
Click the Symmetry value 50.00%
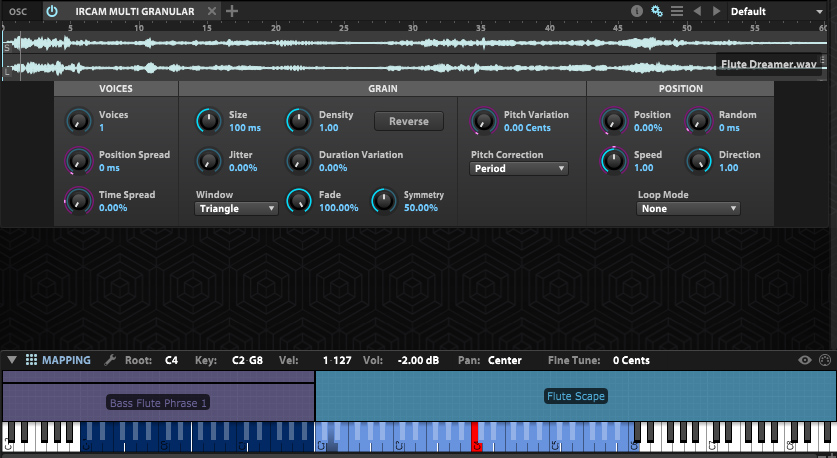[x=421, y=208]
